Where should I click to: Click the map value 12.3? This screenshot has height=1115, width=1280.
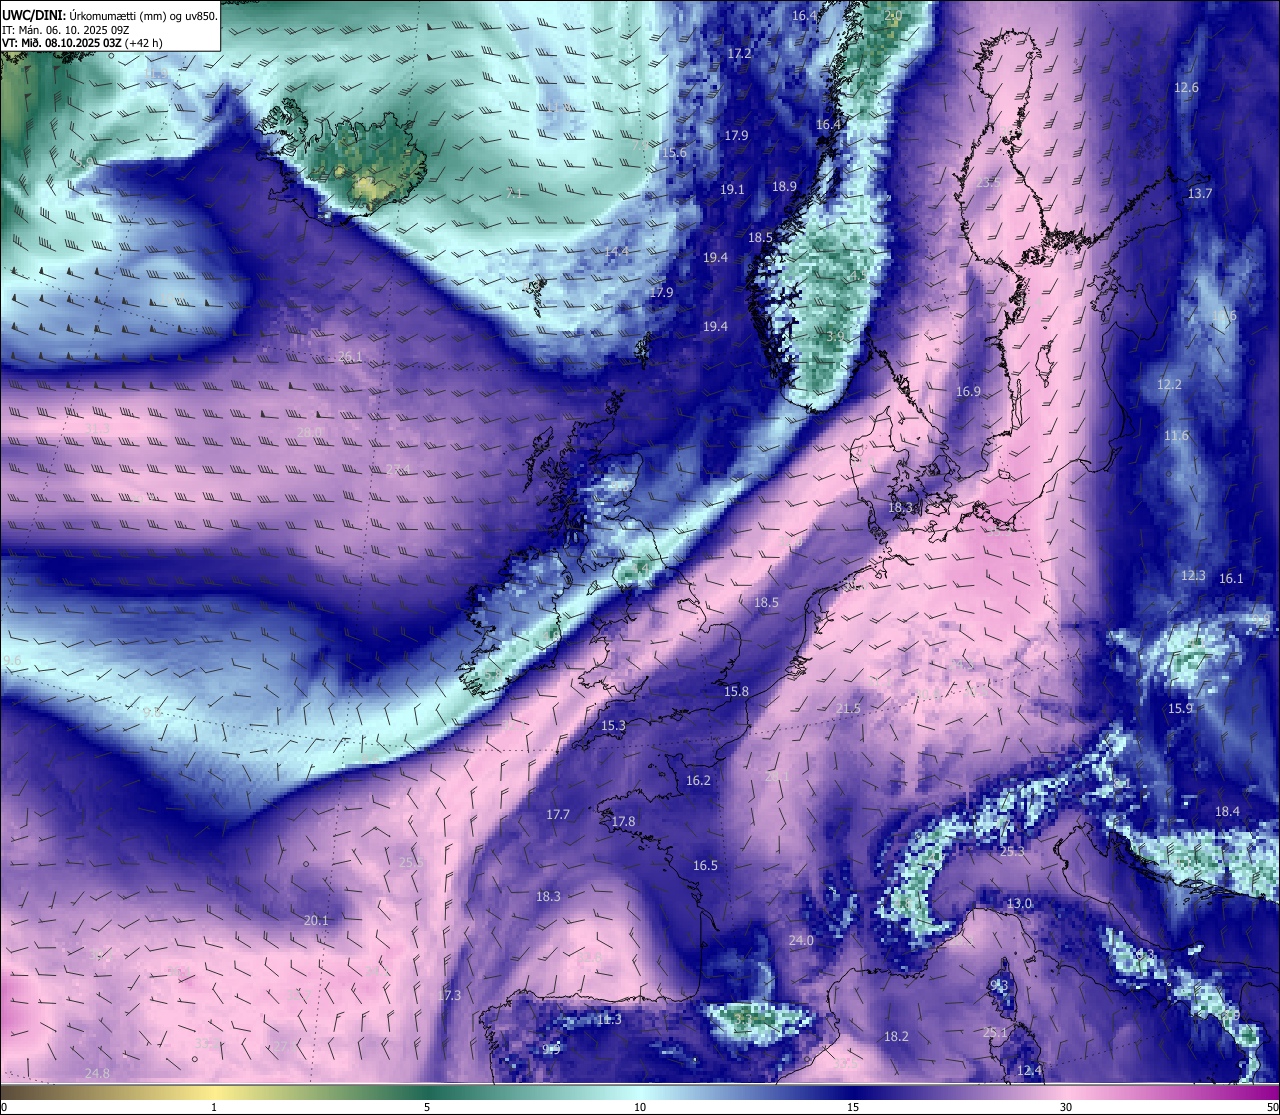click(1194, 575)
